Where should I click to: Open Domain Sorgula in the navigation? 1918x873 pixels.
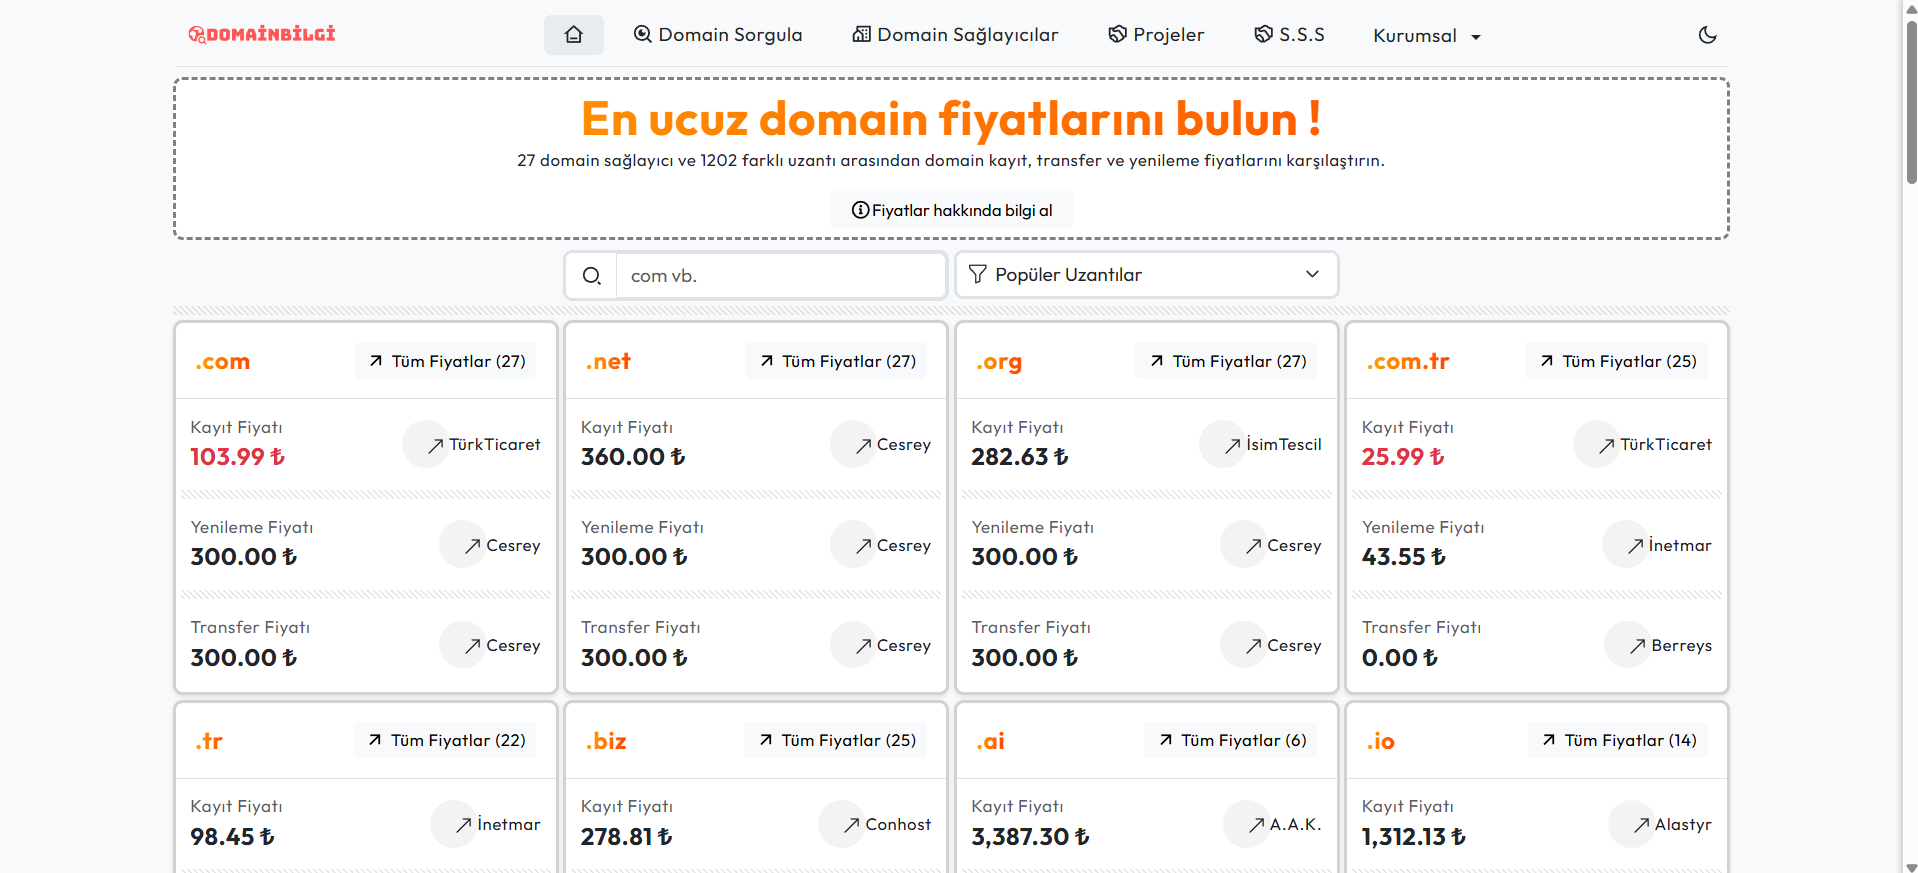point(718,35)
